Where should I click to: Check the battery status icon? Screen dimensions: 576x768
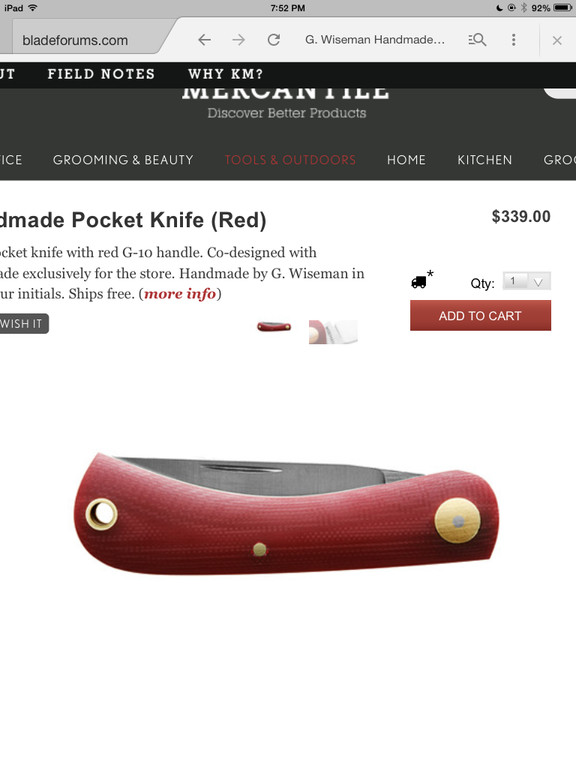click(x=562, y=8)
